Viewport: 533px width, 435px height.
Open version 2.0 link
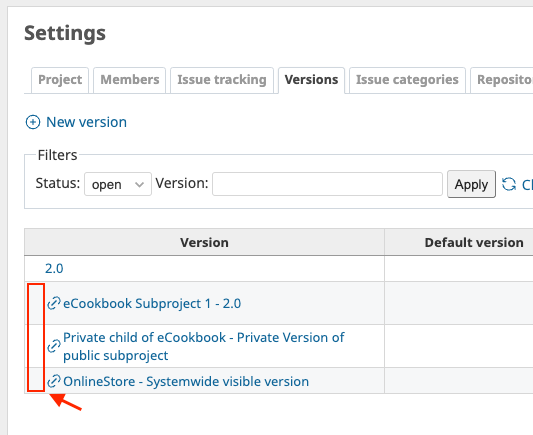pyautogui.click(x=54, y=268)
